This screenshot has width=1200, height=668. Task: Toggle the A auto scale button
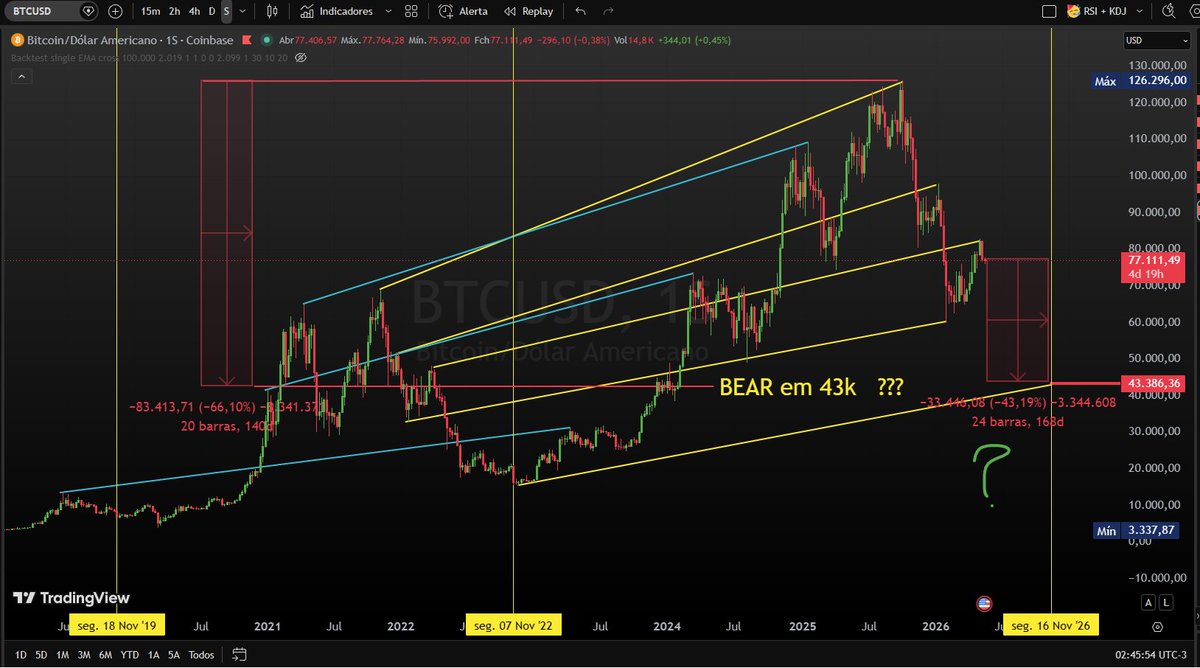click(1146, 602)
